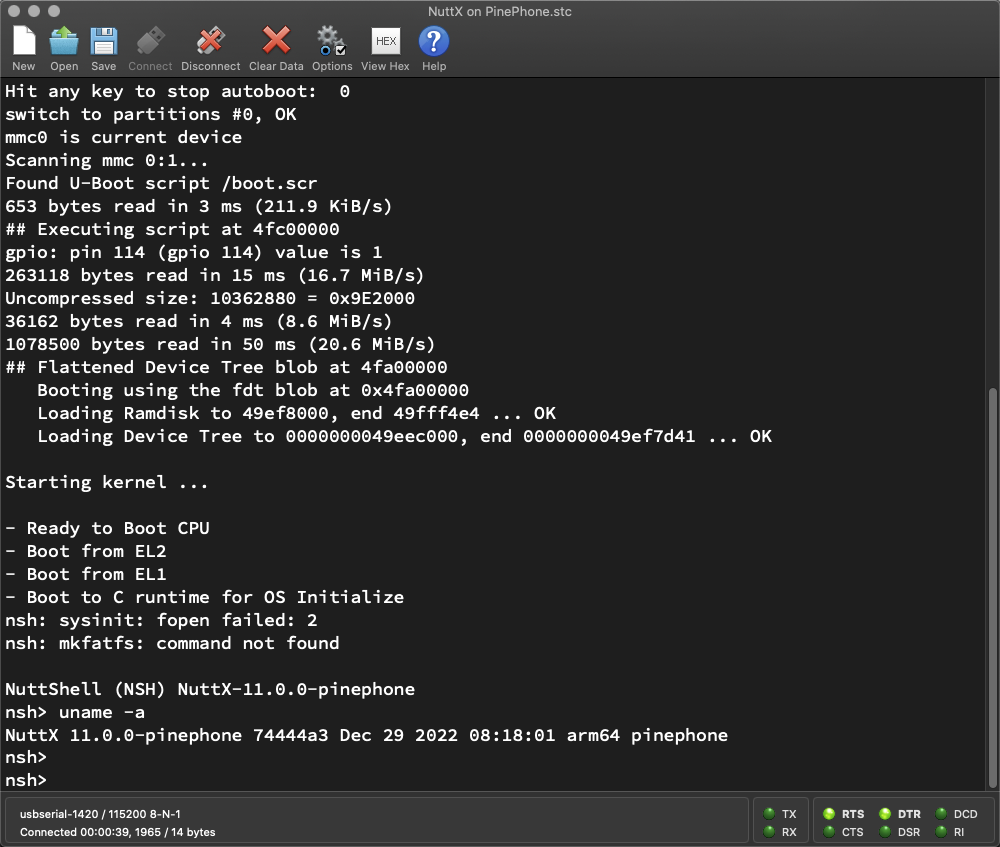Click the DSR status LED
Image resolution: width=1000 pixels, height=847 pixels.
pyautogui.click(x=886, y=832)
